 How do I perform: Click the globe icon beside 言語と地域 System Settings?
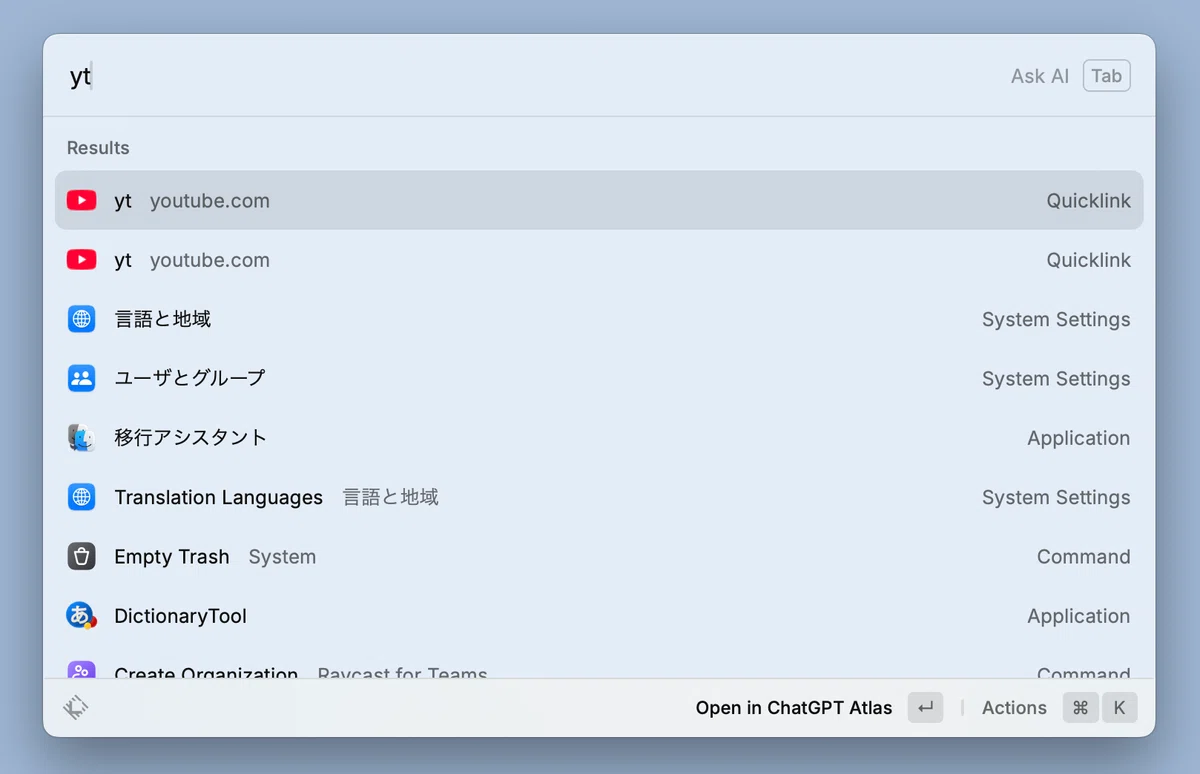82,319
